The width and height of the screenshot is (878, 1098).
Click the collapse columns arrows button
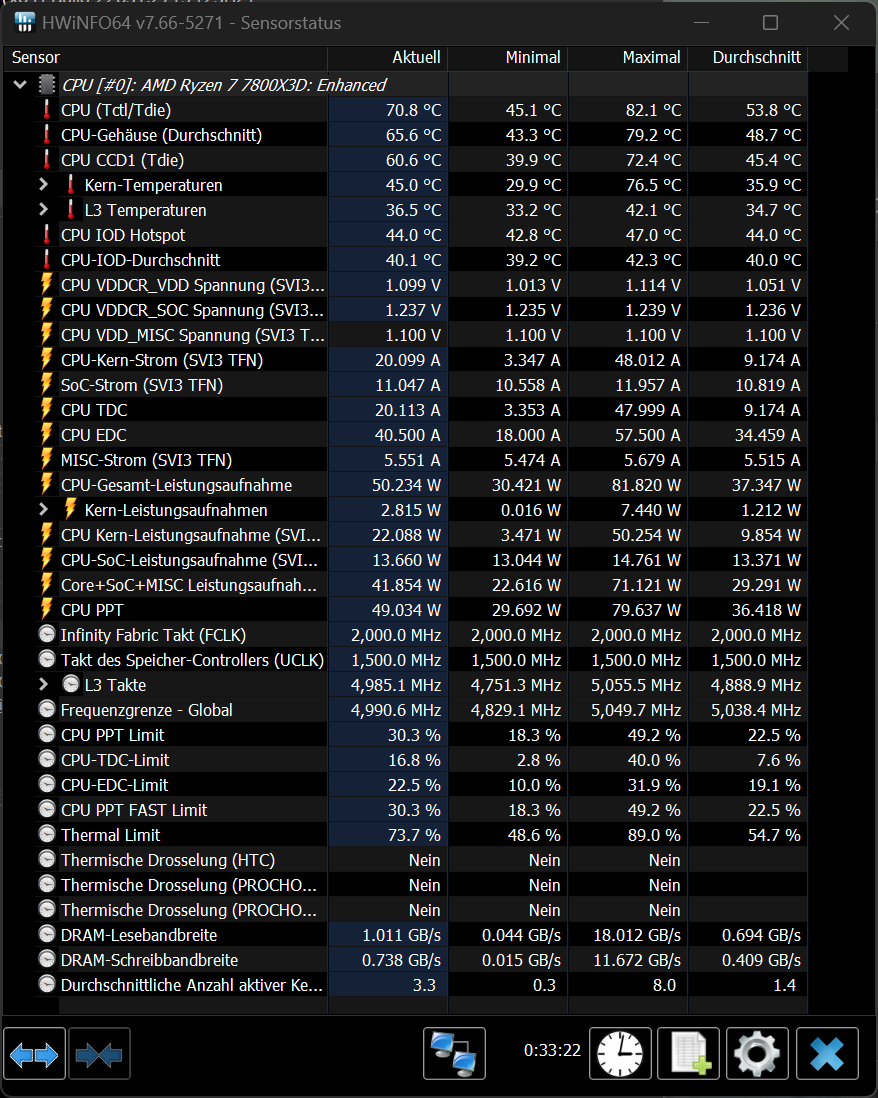(x=99, y=1054)
